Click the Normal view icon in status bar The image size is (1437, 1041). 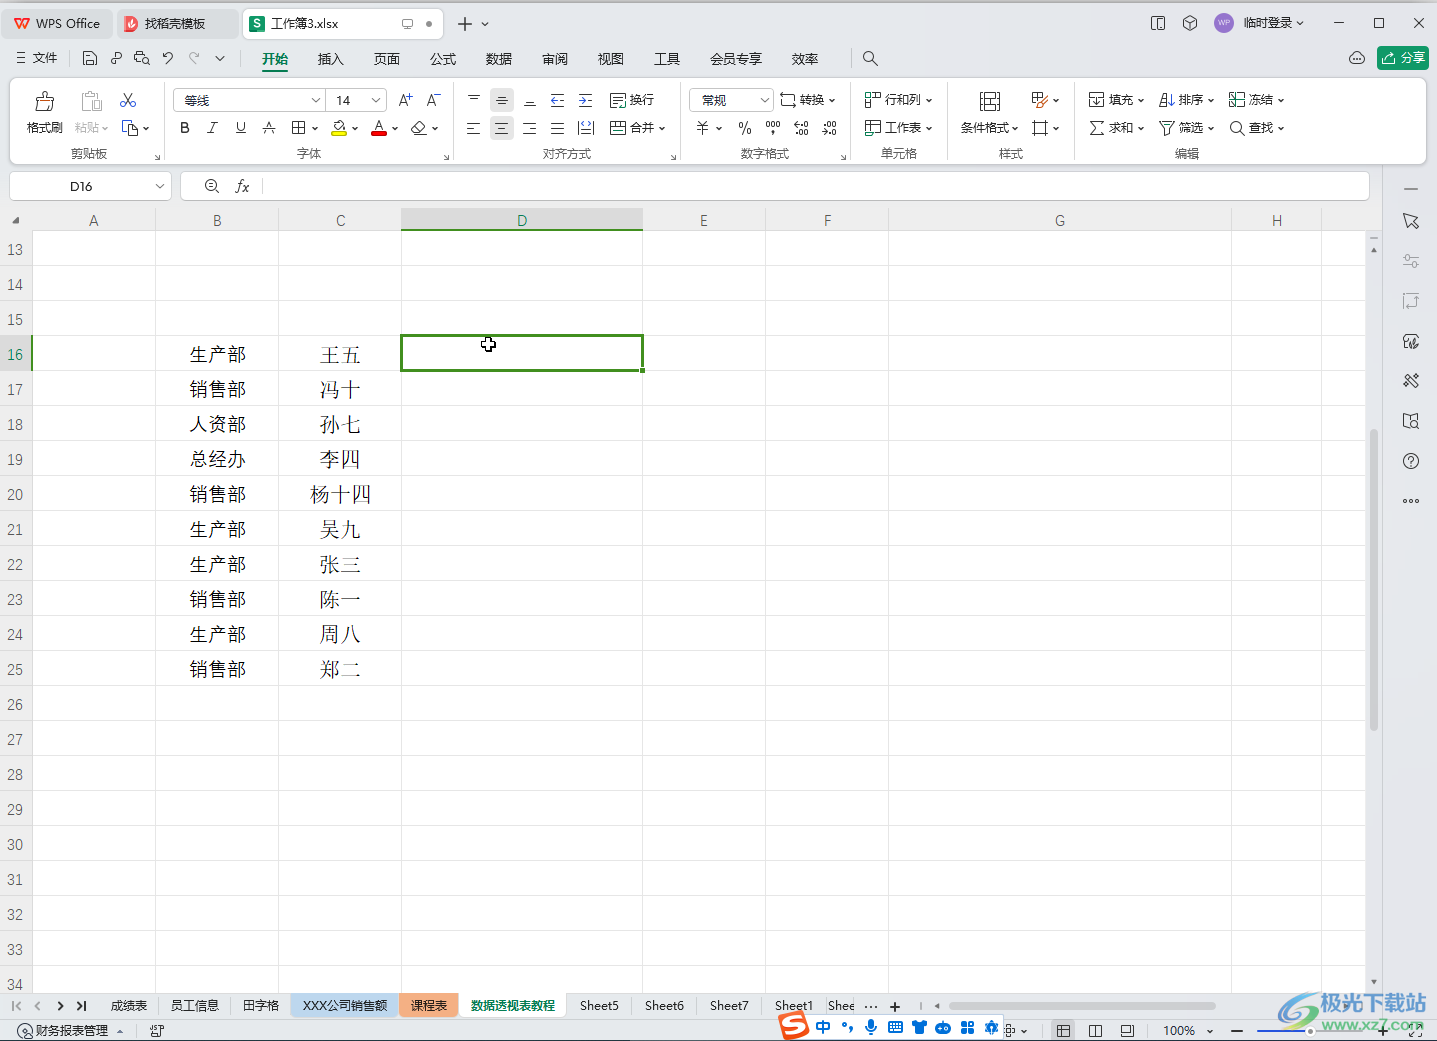pos(1063,1030)
